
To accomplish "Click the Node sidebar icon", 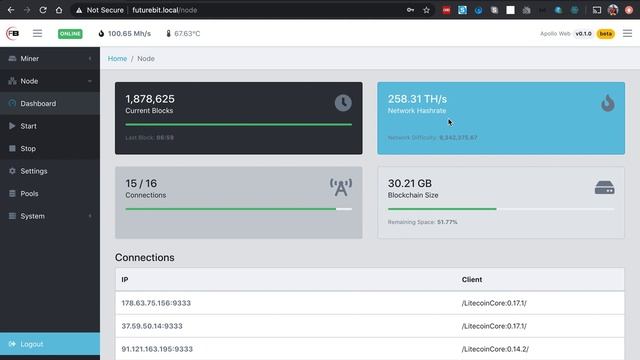I will point(12,81).
